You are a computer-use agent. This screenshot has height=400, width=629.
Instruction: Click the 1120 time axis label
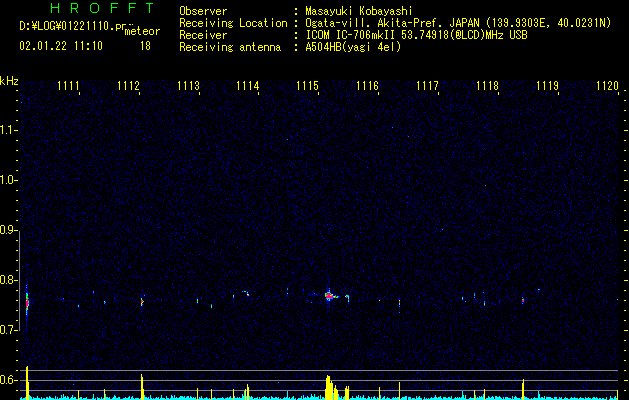point(607,86)
